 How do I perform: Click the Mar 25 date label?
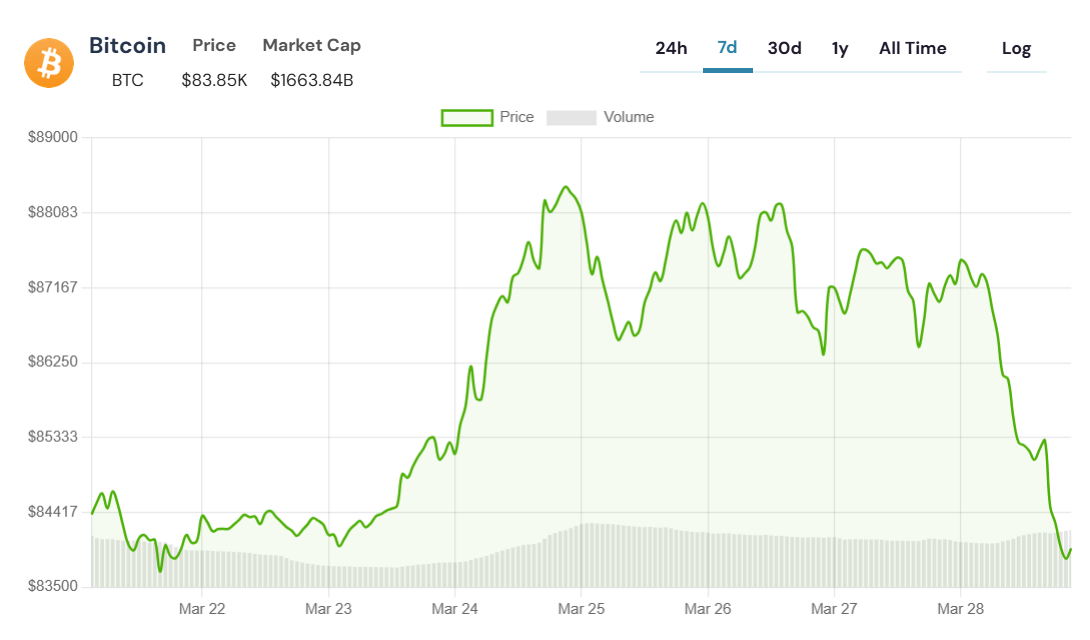(x=581, y=609)
